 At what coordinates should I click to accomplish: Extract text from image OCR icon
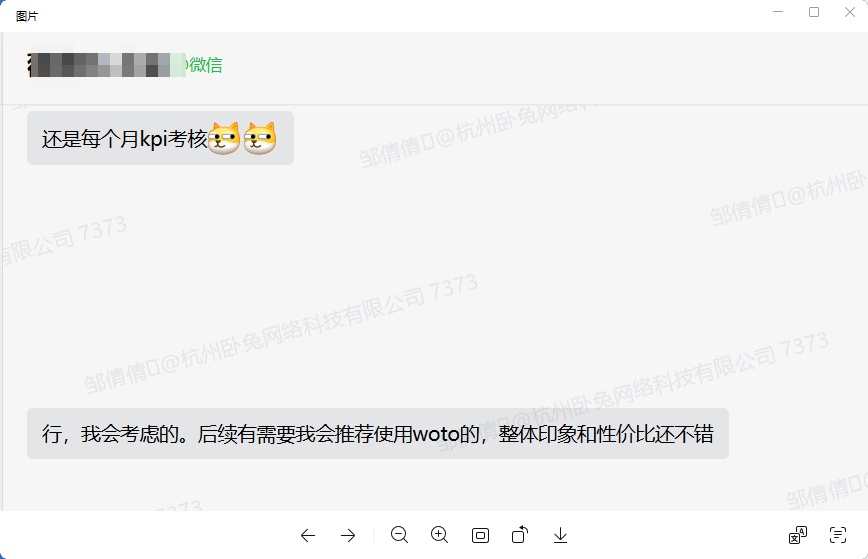click(838, 535)
